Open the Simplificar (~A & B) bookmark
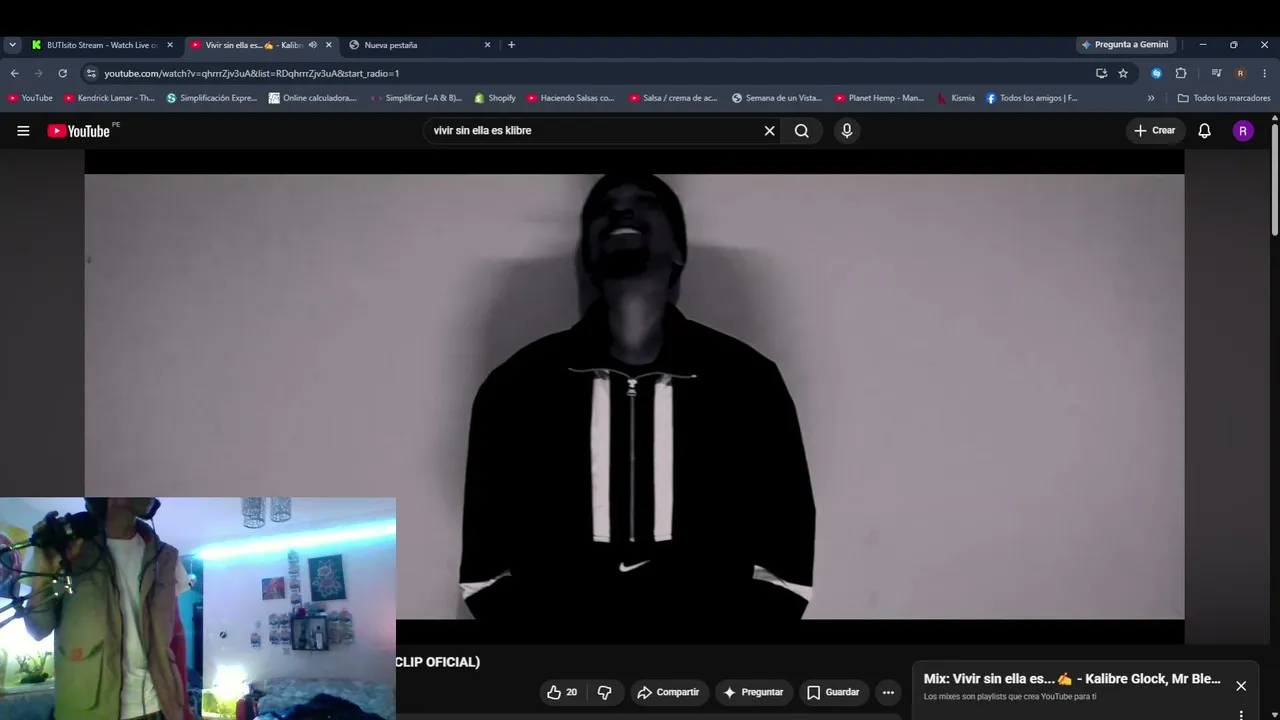1280x720 pixels. 416,98
